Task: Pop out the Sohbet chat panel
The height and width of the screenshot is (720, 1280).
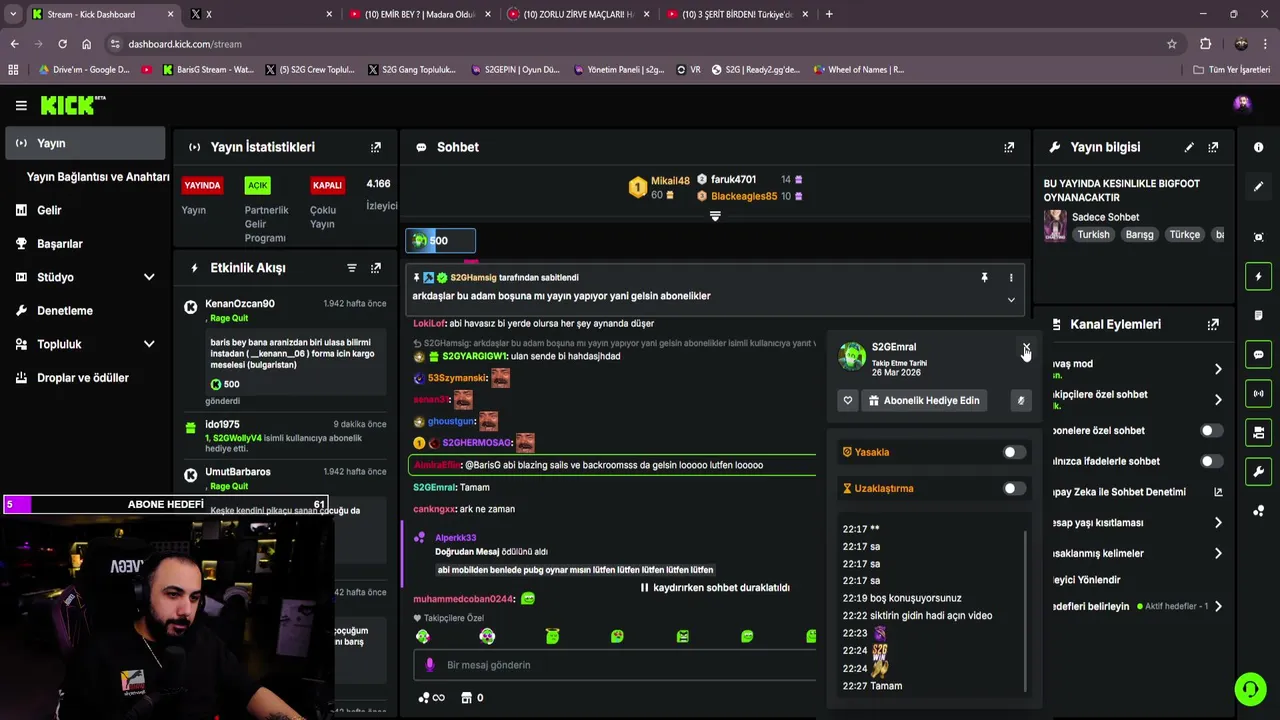Action: [1009, 147]
